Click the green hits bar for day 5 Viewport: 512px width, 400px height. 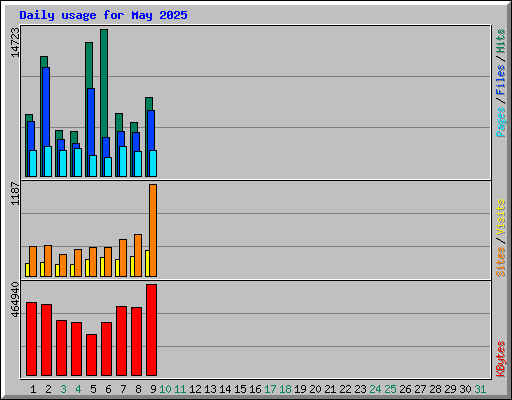click(89, 65)
